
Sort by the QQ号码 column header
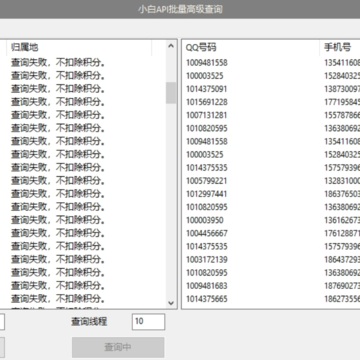[x=250, y=47]
